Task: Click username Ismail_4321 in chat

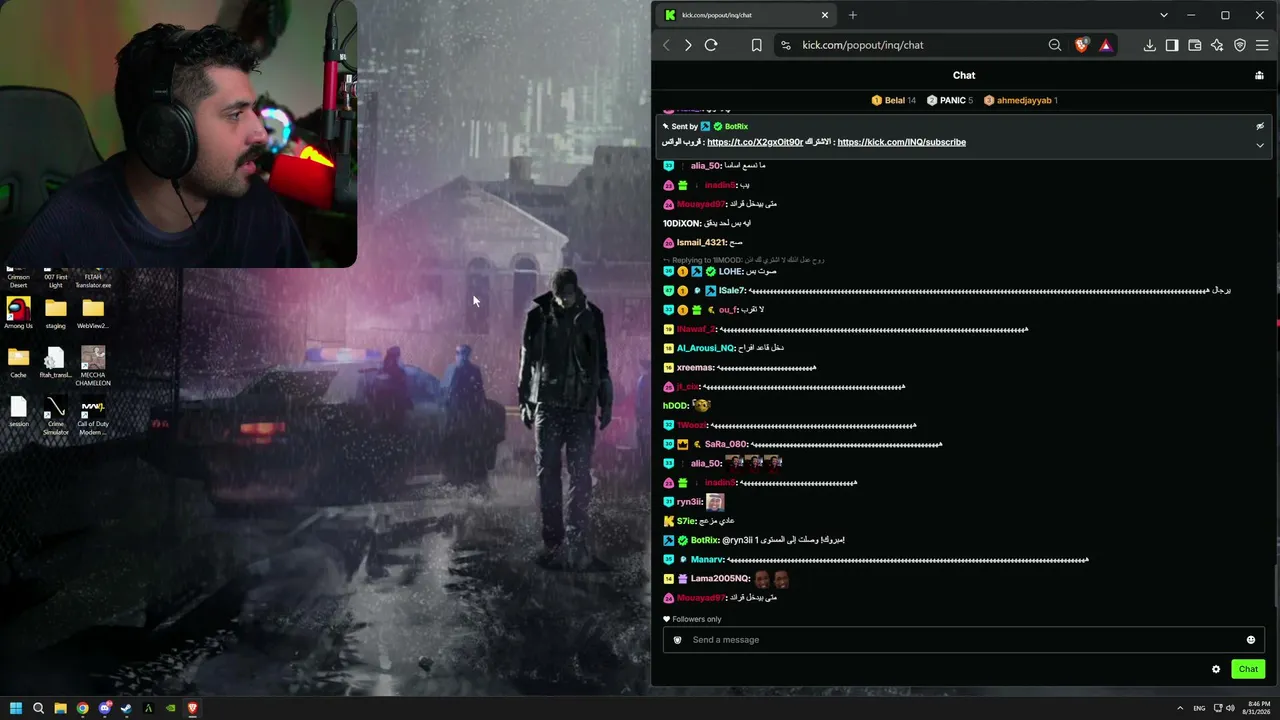Action: click(x=701, y=243)
